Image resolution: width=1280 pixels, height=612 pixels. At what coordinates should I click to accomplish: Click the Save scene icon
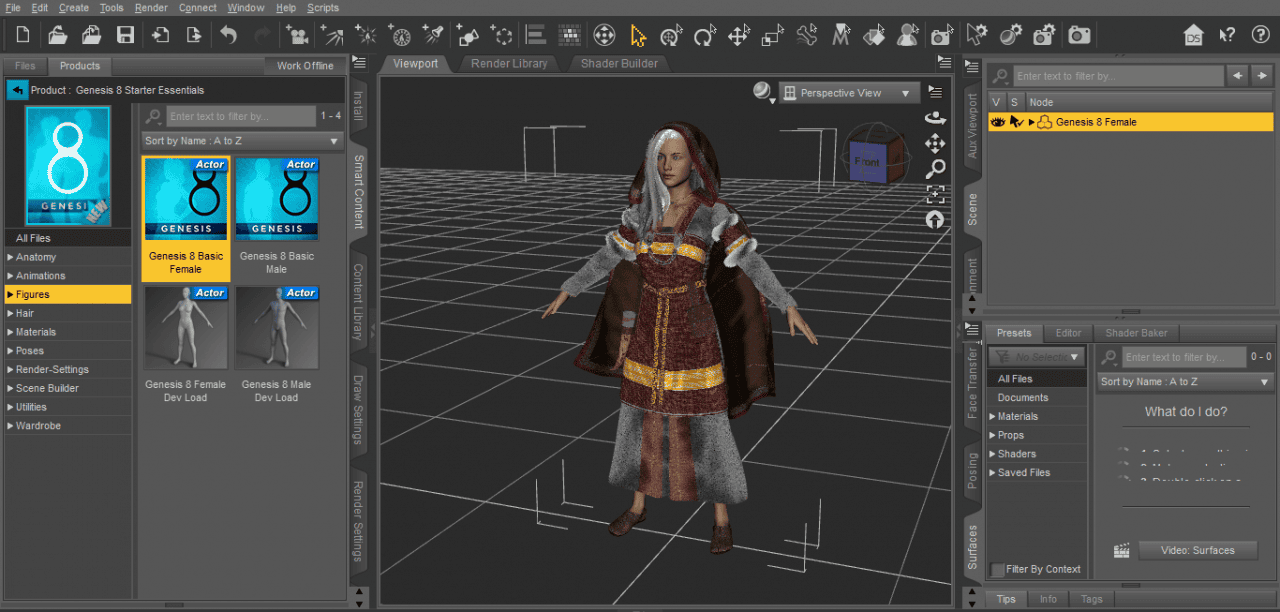pos(124,34)
